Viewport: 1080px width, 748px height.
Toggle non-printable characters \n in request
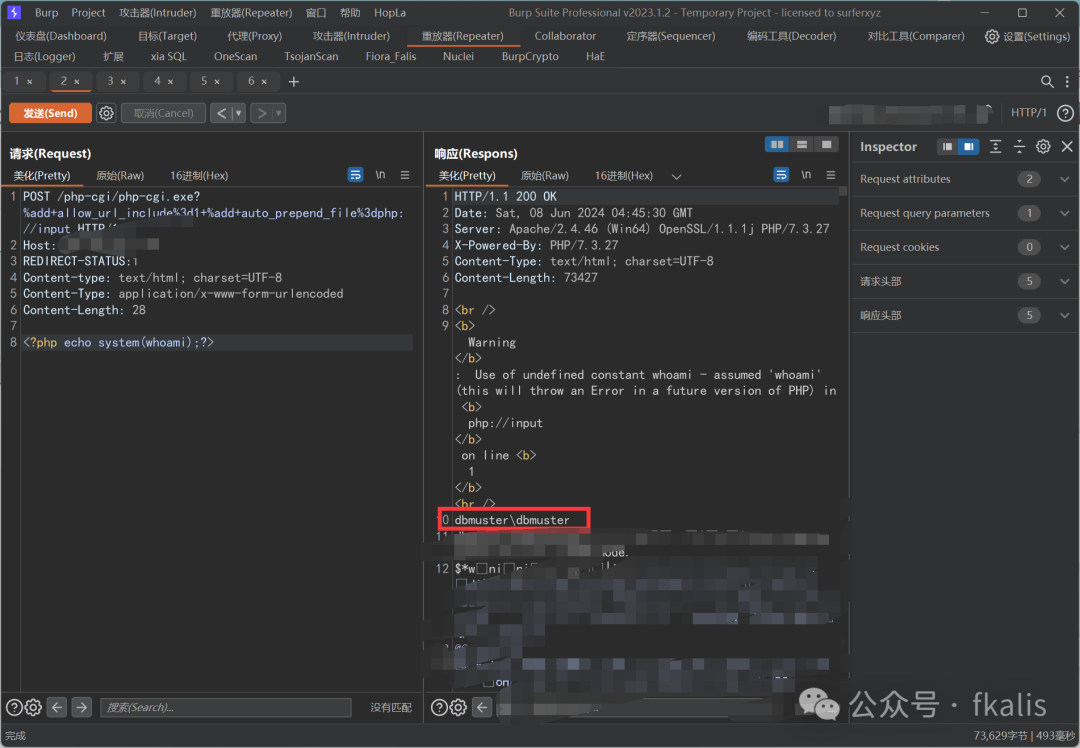[x=380, y=175]
